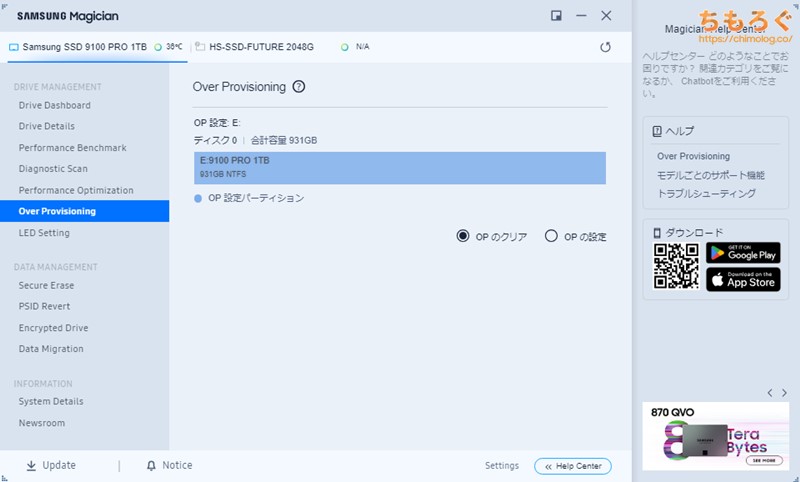Click the download QR code

676,266
